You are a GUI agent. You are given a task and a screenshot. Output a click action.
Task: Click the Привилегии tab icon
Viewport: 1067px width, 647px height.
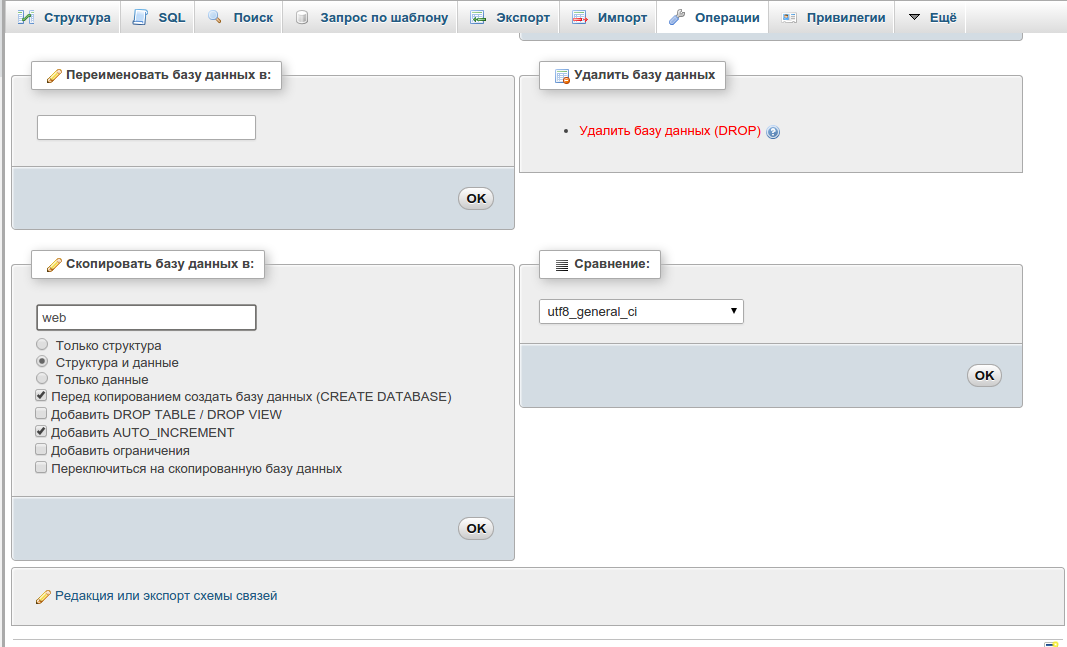(789, 17)
